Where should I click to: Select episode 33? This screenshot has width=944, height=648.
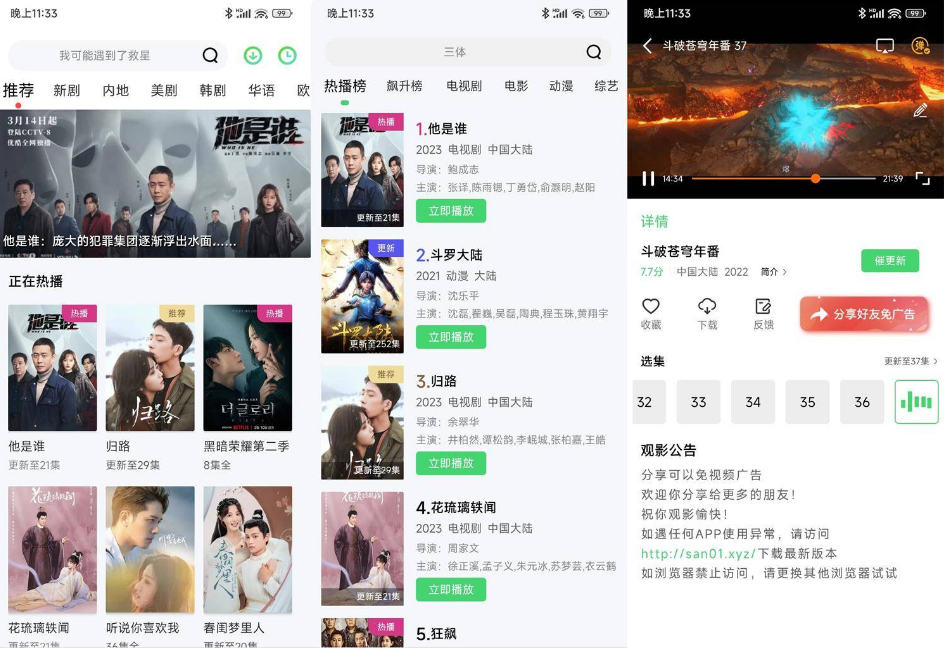698,402
